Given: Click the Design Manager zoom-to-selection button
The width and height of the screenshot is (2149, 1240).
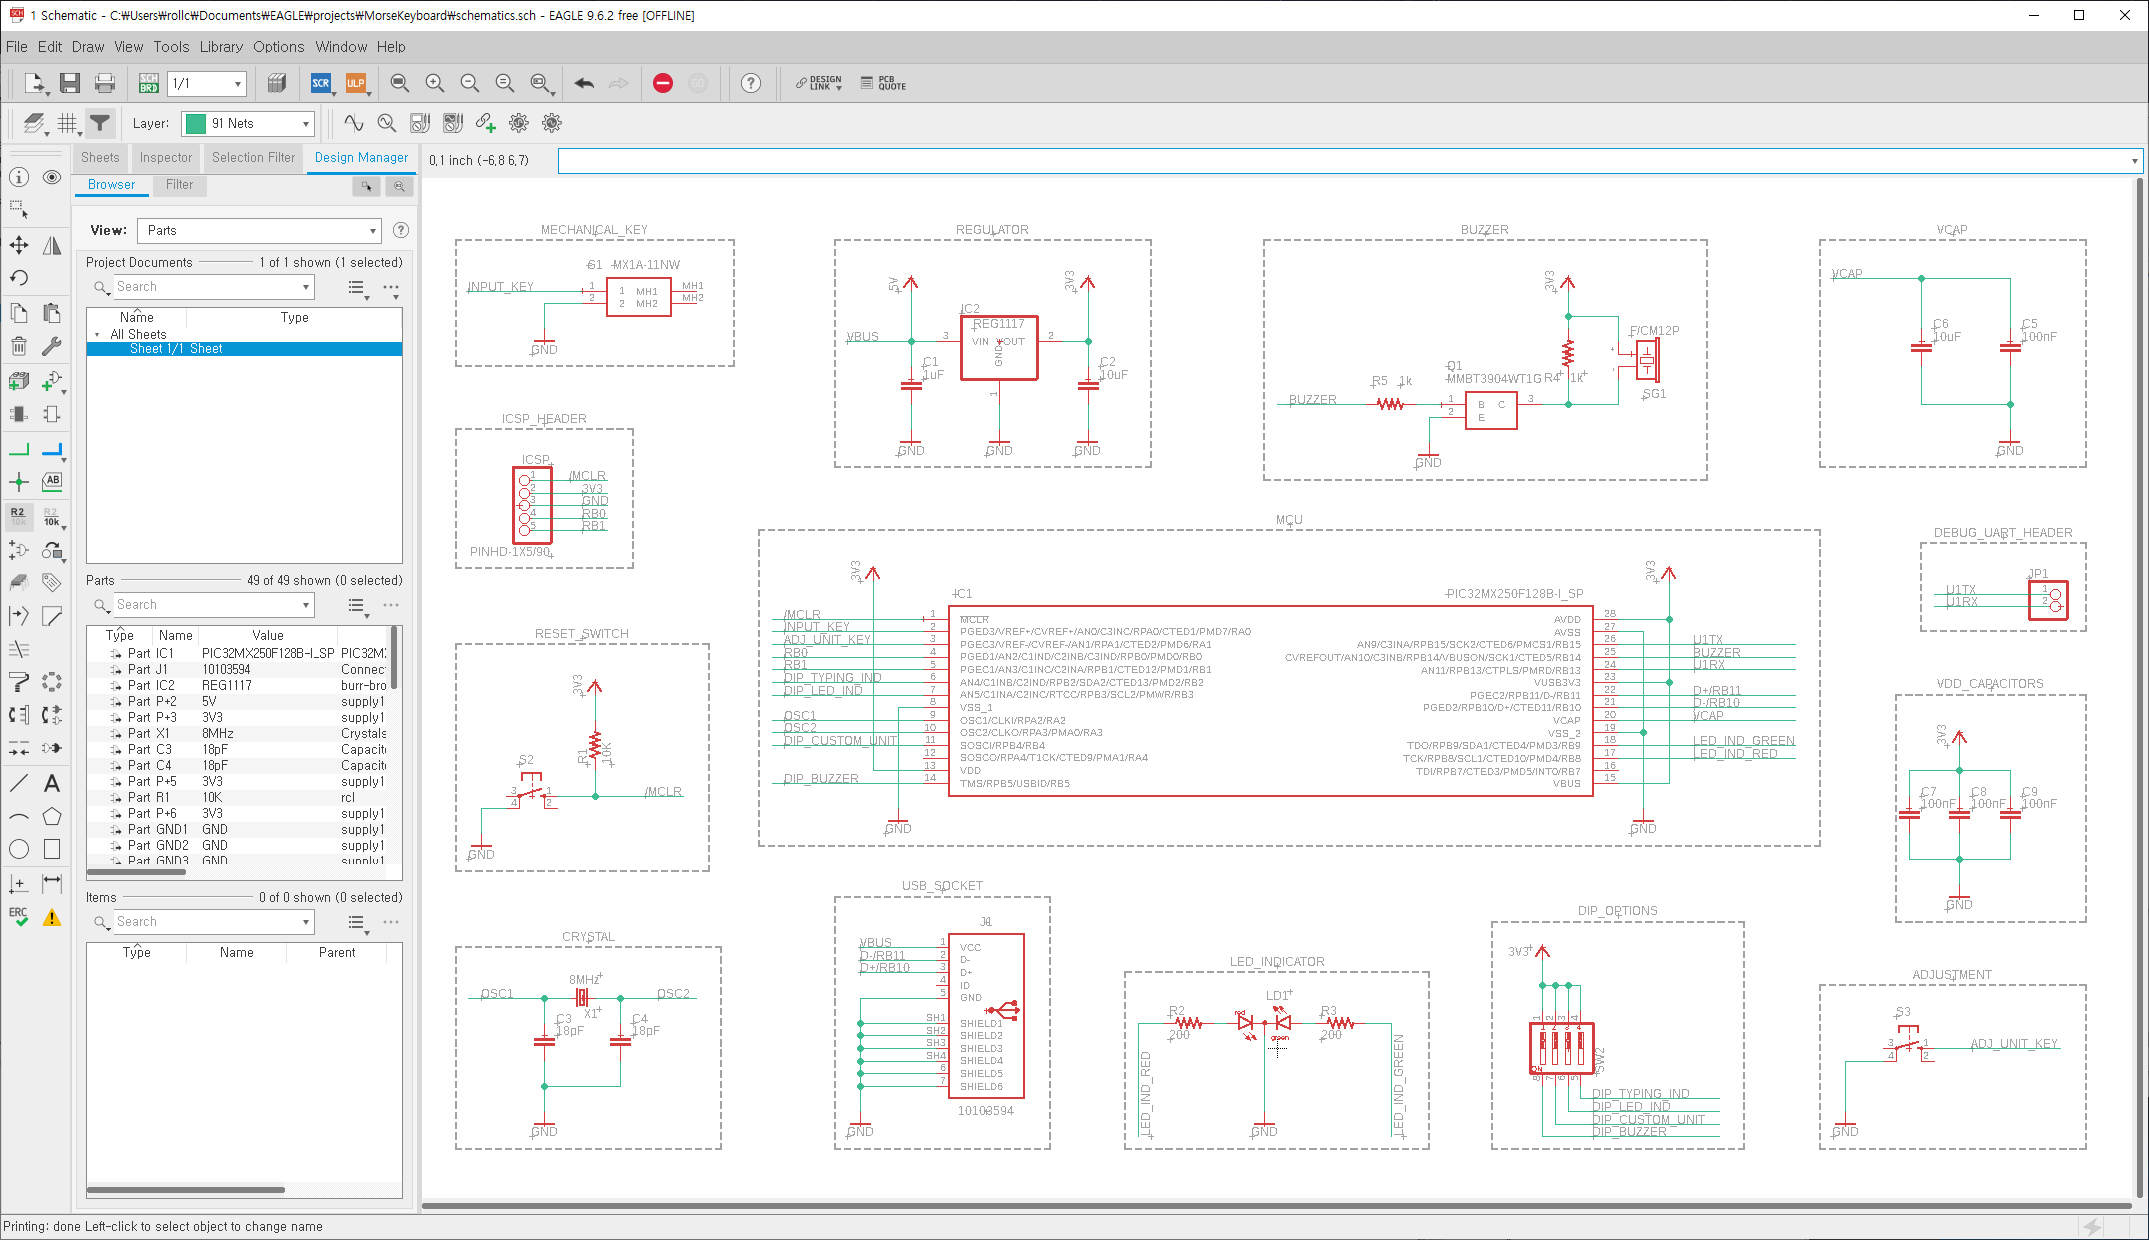Looking at the screenshot, I should tap(399, 186).
